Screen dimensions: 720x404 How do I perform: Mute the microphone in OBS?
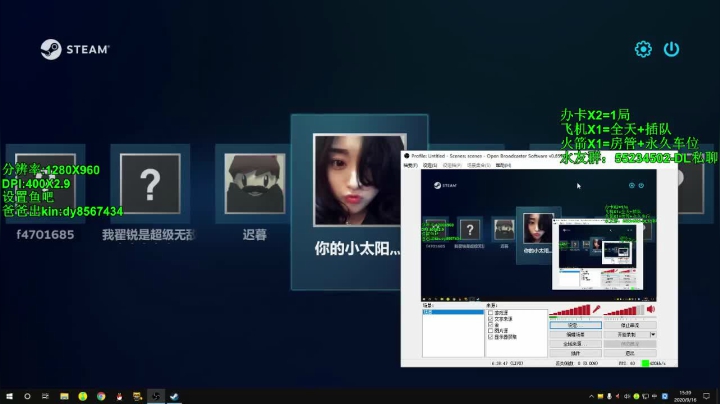point(596,309)
